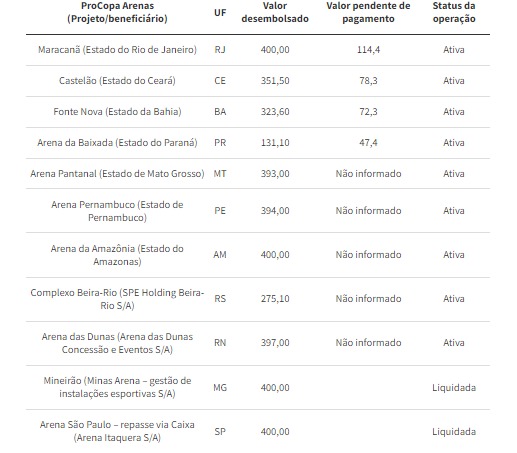Screen dimensions: 517x453
Task: Select the Arena da Amazônia project cell
Action: tap(117, 255)
